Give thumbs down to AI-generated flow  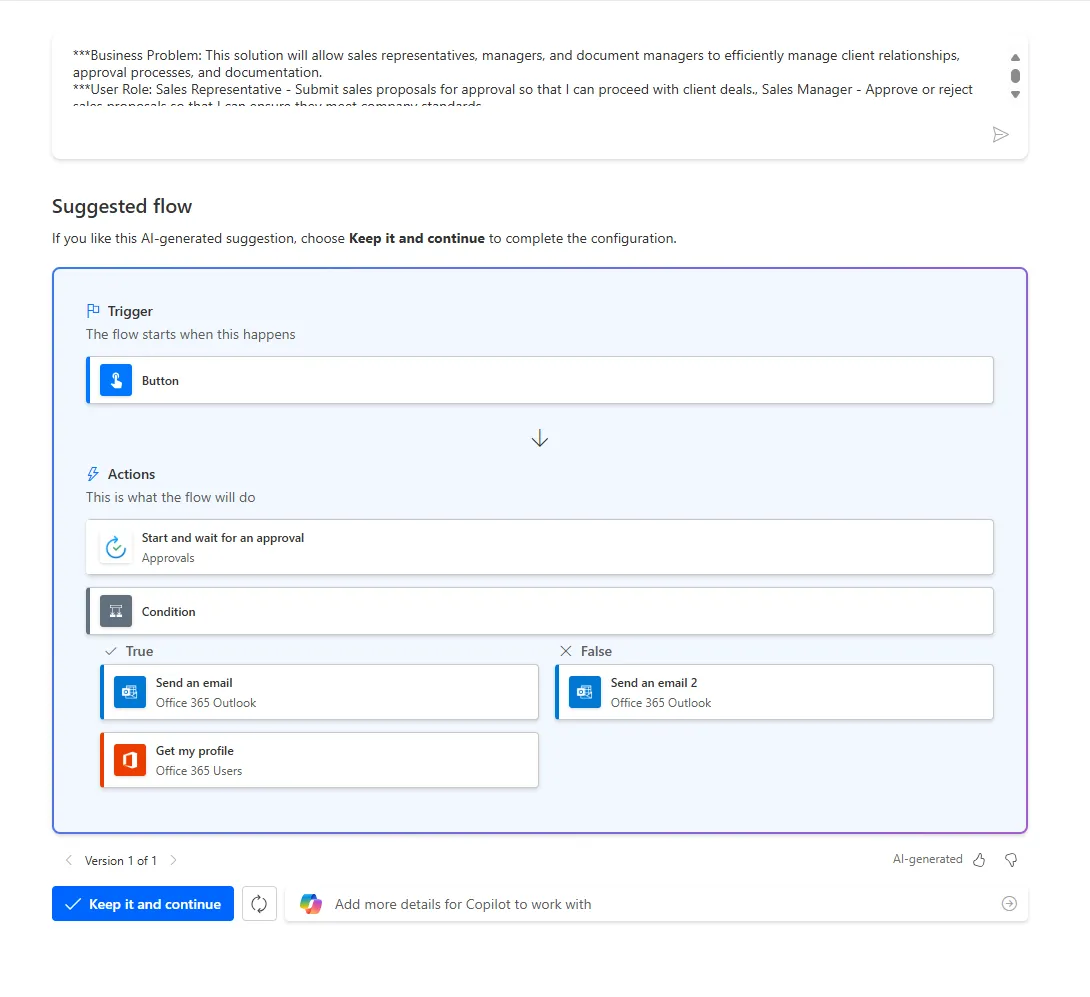(x=1011, y=860)
